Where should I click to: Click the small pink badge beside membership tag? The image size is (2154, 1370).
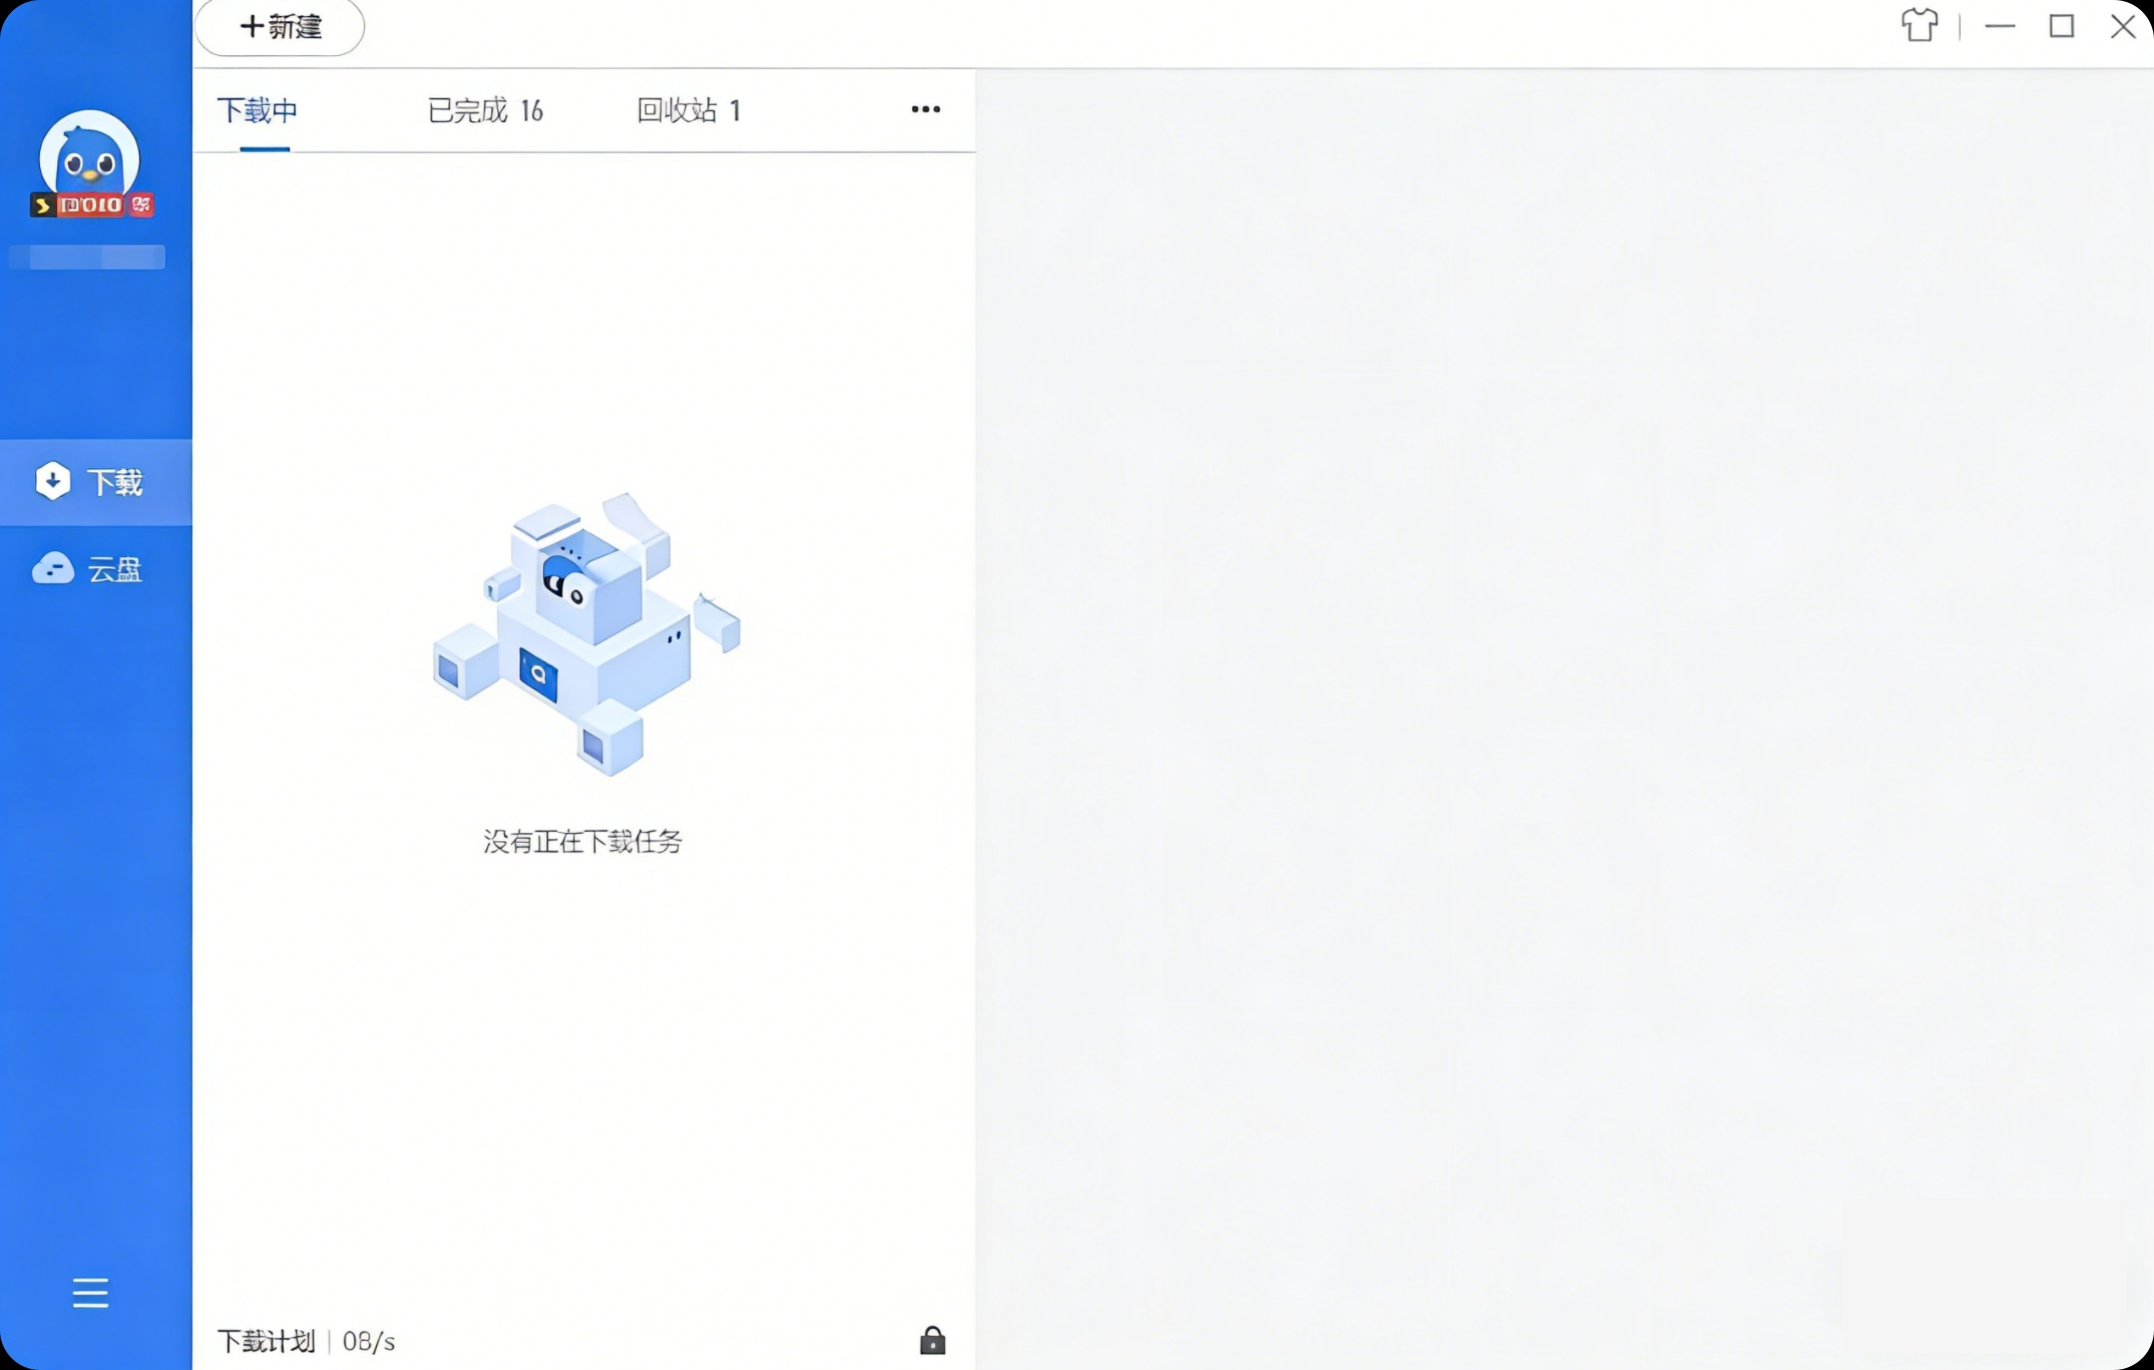[142, 205]
